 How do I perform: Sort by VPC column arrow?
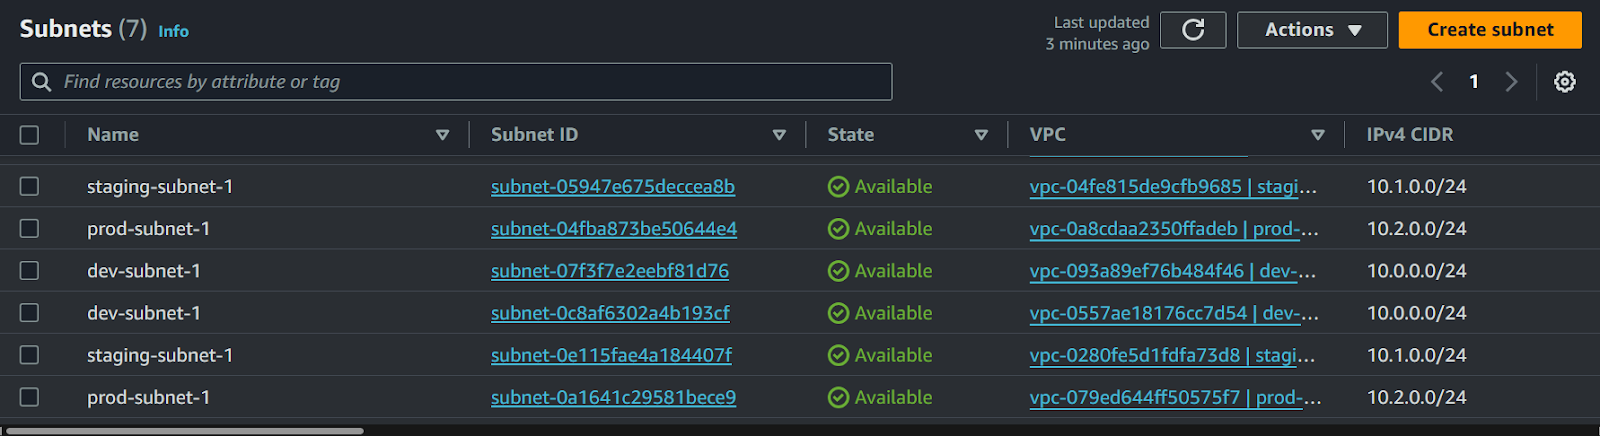click(1318, 135)
